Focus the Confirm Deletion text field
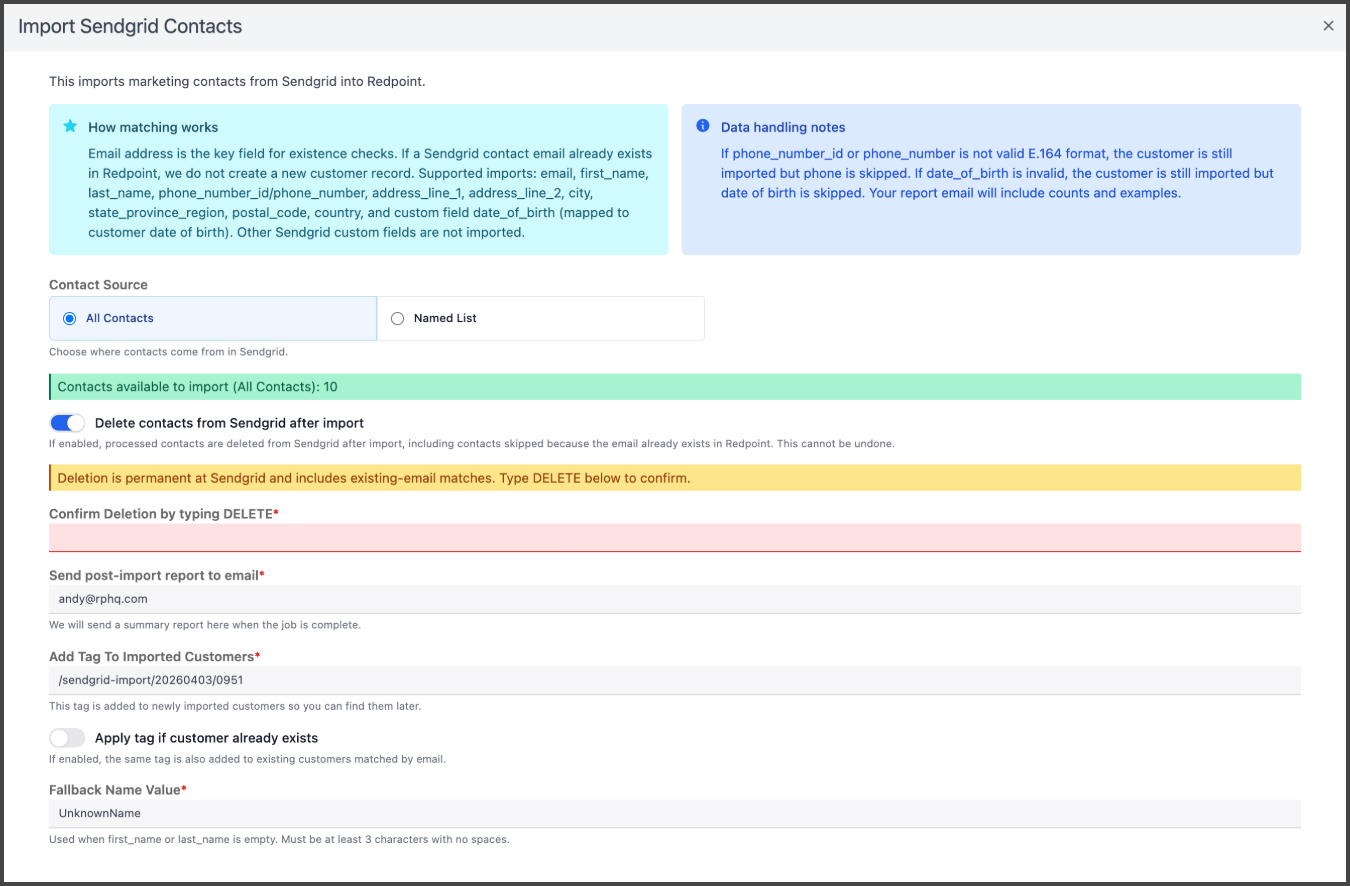Image resolution: width=1350 pixels, height=886 pixels. coord(674,537)
